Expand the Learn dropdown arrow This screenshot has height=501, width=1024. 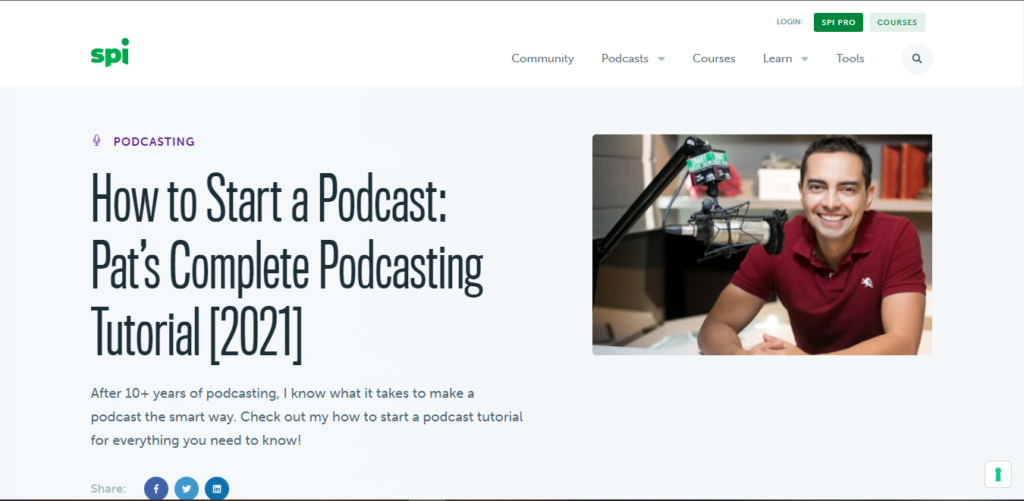point(805,59)
